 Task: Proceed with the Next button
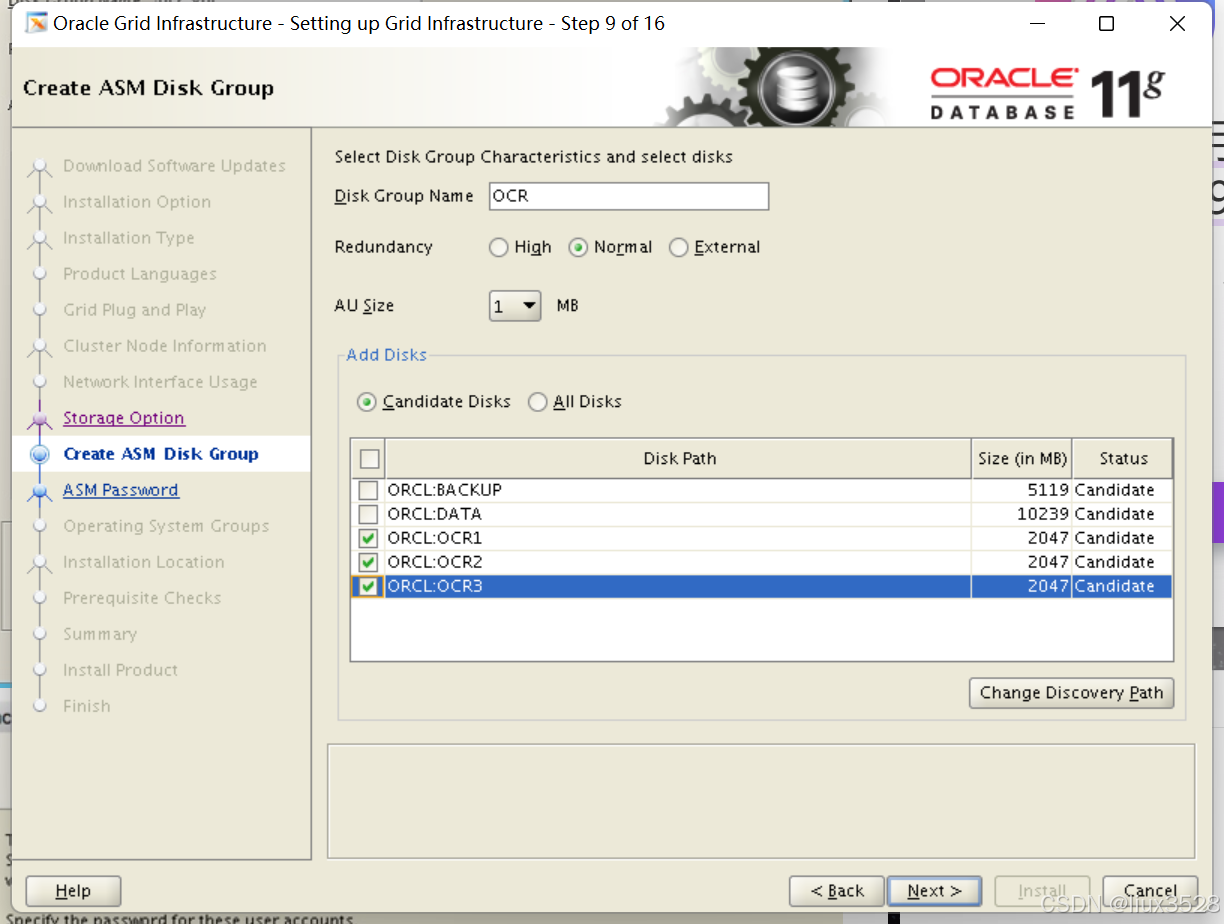[x=934, y=891]
